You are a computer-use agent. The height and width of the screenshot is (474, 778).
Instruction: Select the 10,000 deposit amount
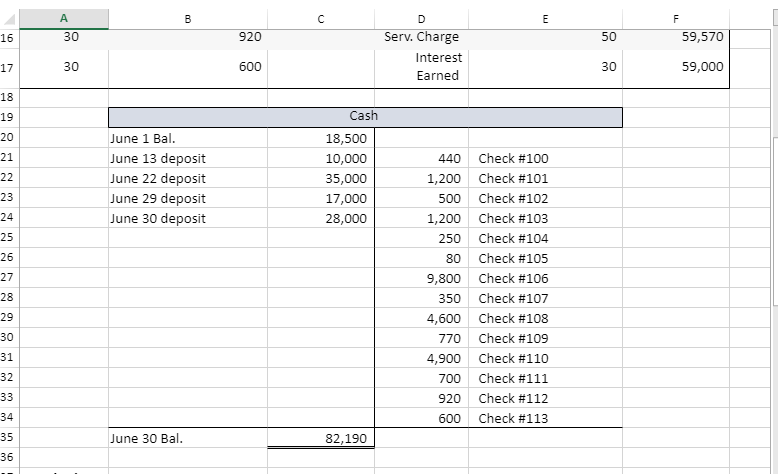pos(321,158)
